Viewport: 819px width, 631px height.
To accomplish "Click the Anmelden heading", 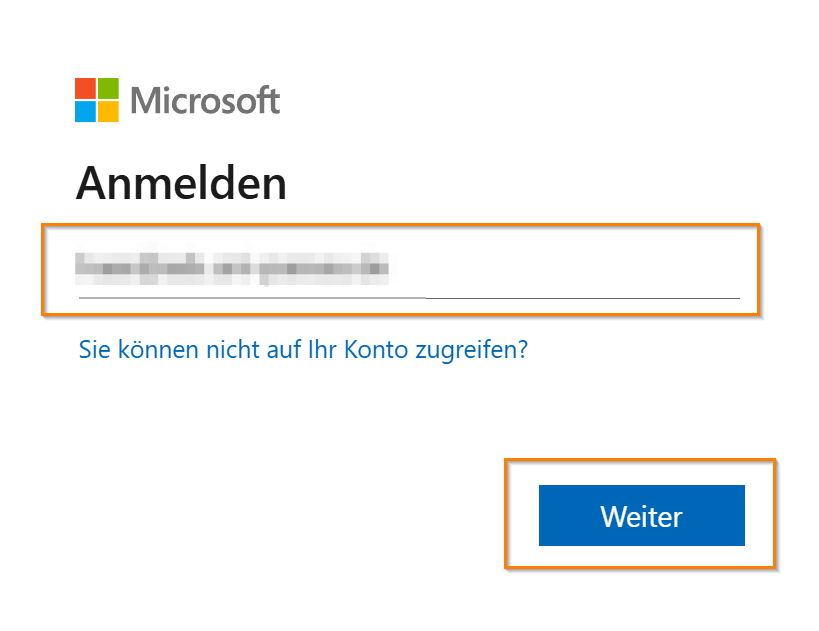I will pyautogui.click(x=181, y=184).
